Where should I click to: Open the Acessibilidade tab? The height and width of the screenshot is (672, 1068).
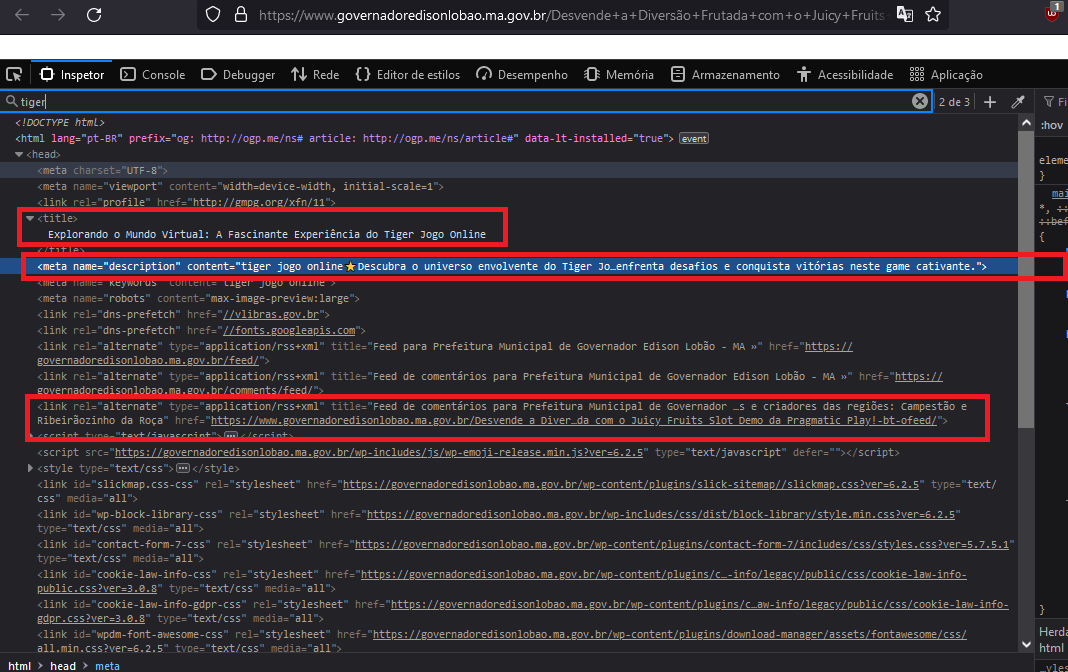[845, 74]
